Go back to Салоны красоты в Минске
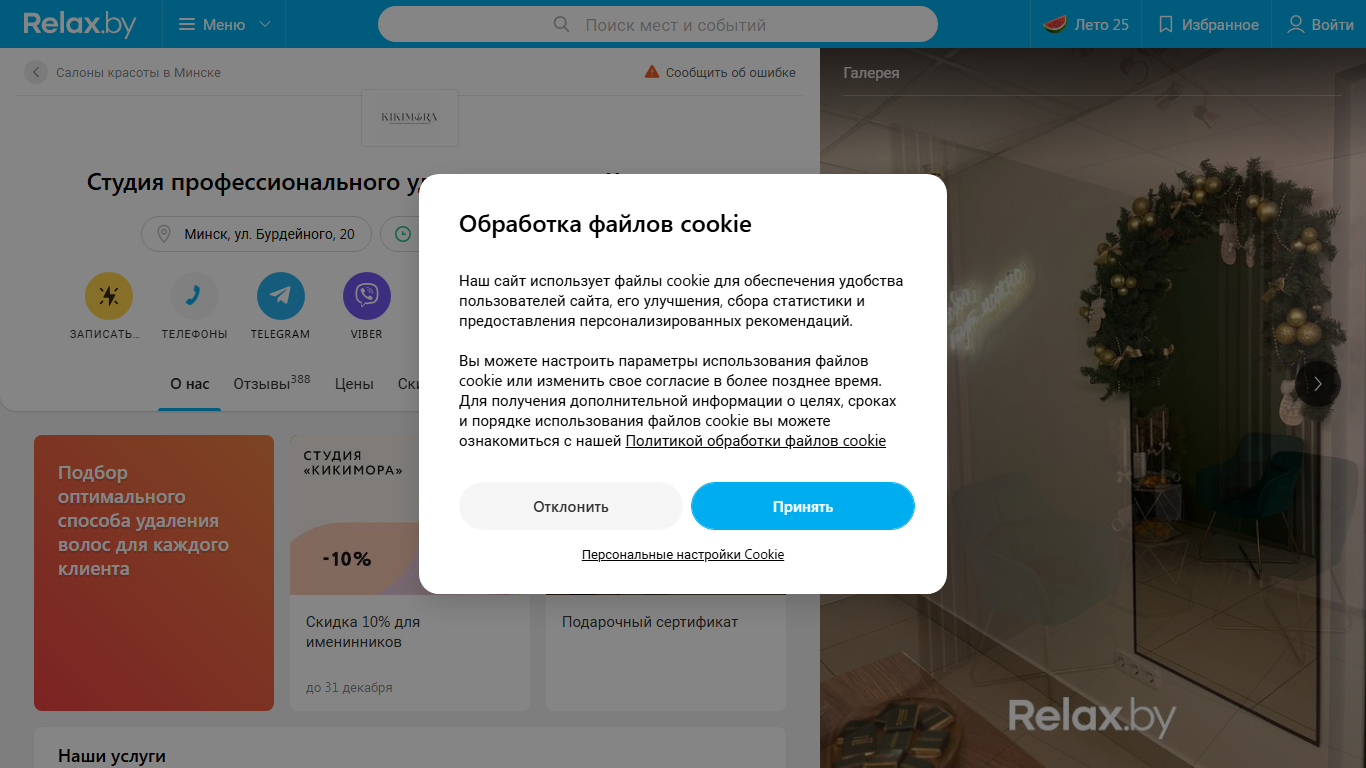Viewport: 1366px width, 768px height. [x=124, y=72]
